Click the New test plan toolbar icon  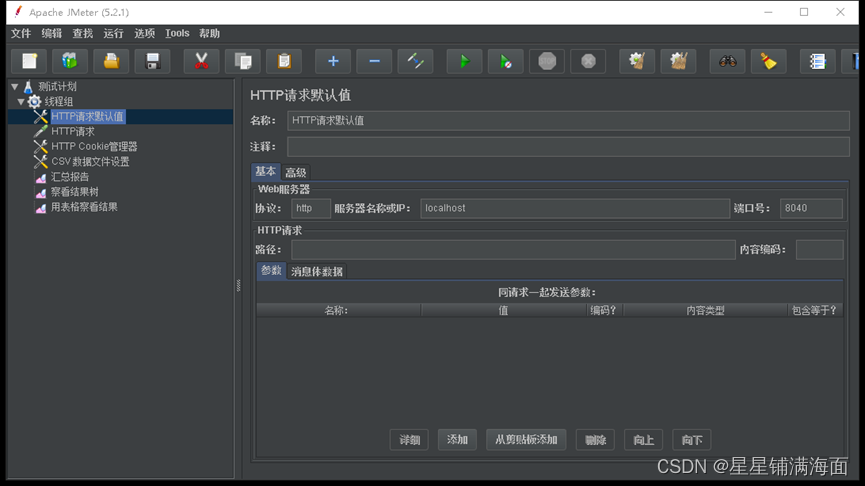pos(29,61)
